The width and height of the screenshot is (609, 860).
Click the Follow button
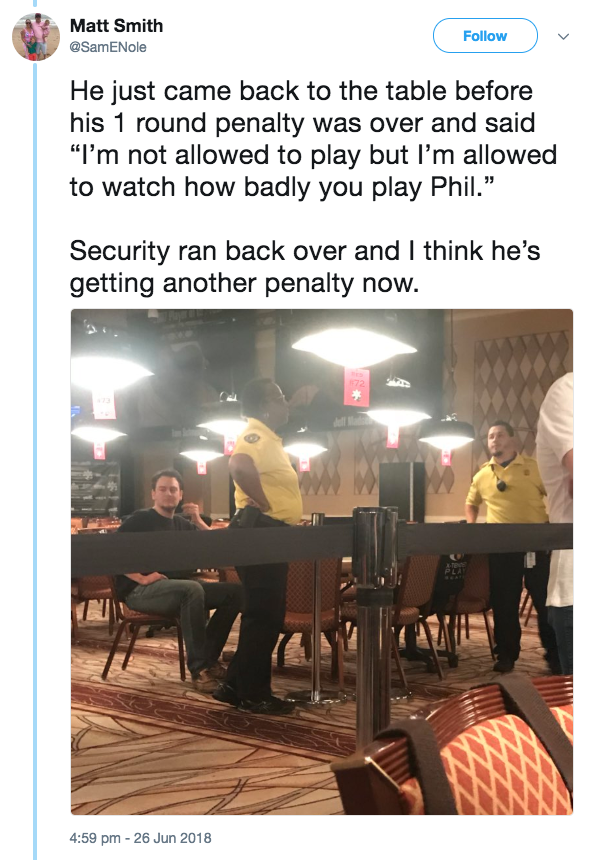point(485,36)
